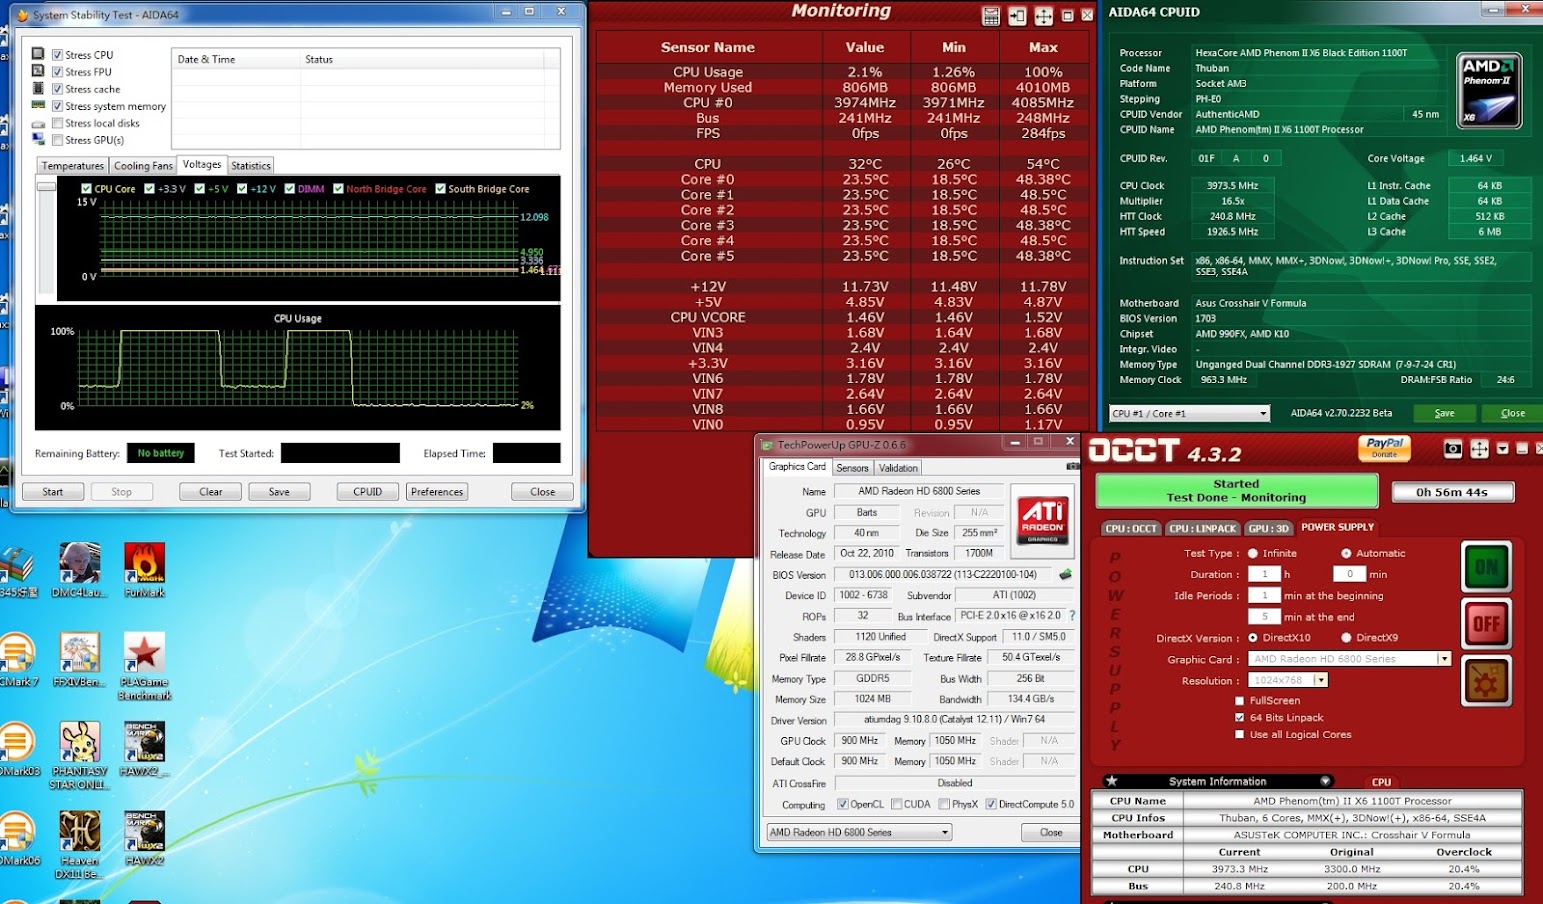Open the 3DMark03 desktop shortcut
1543x904 pixels.
click(x=17, y=750)
